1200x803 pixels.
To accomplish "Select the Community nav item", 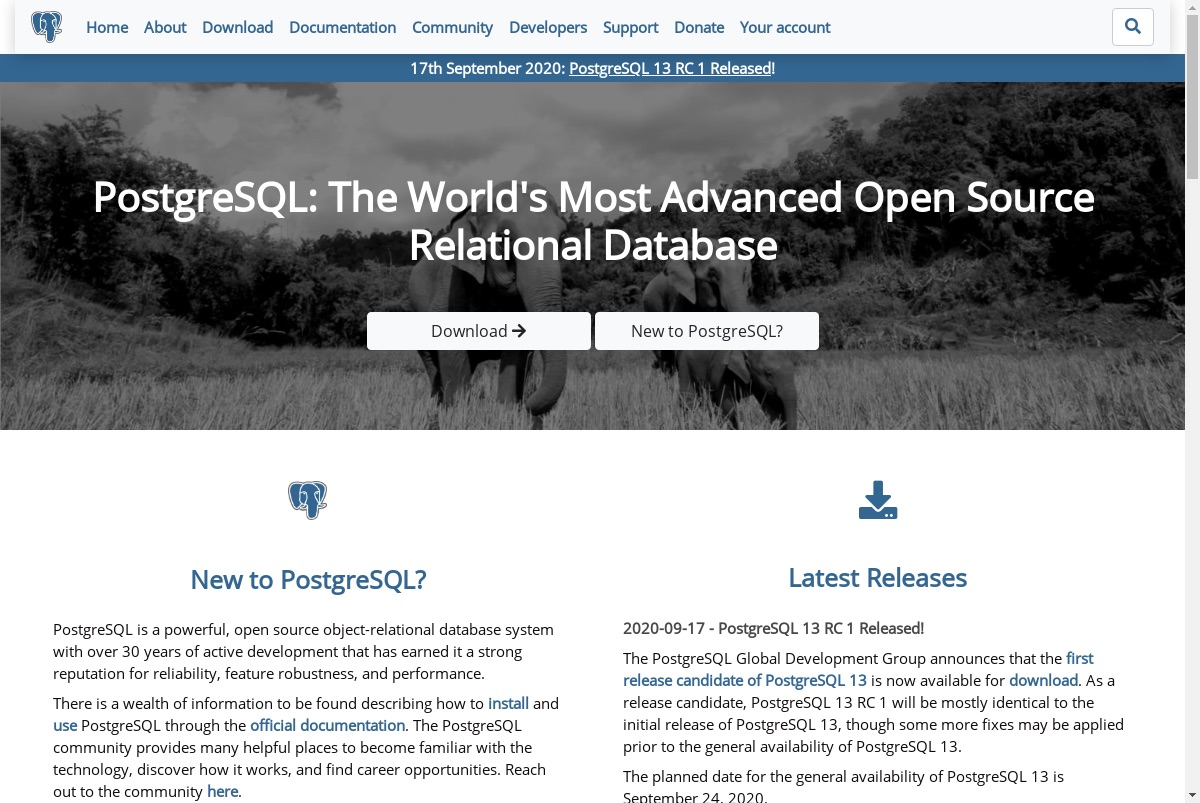I will pyautogui.click(x=452, y=27).
